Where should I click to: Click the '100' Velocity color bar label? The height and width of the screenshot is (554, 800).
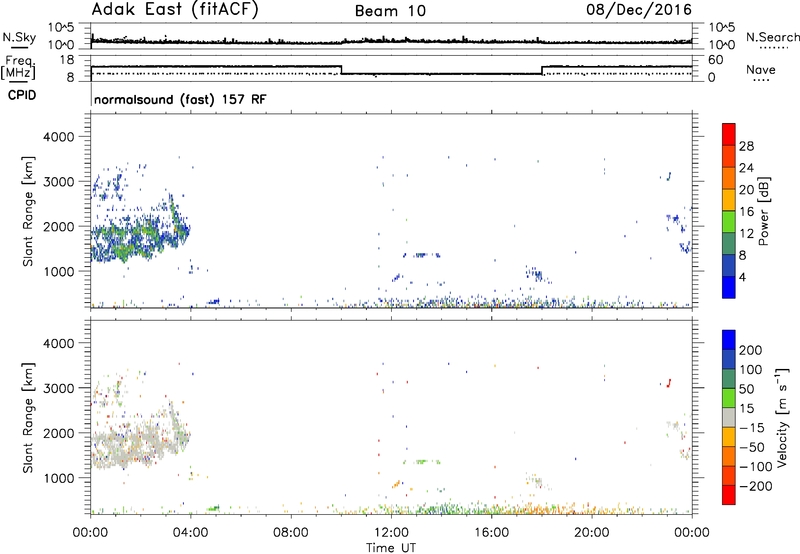click(x=751, y=370)
